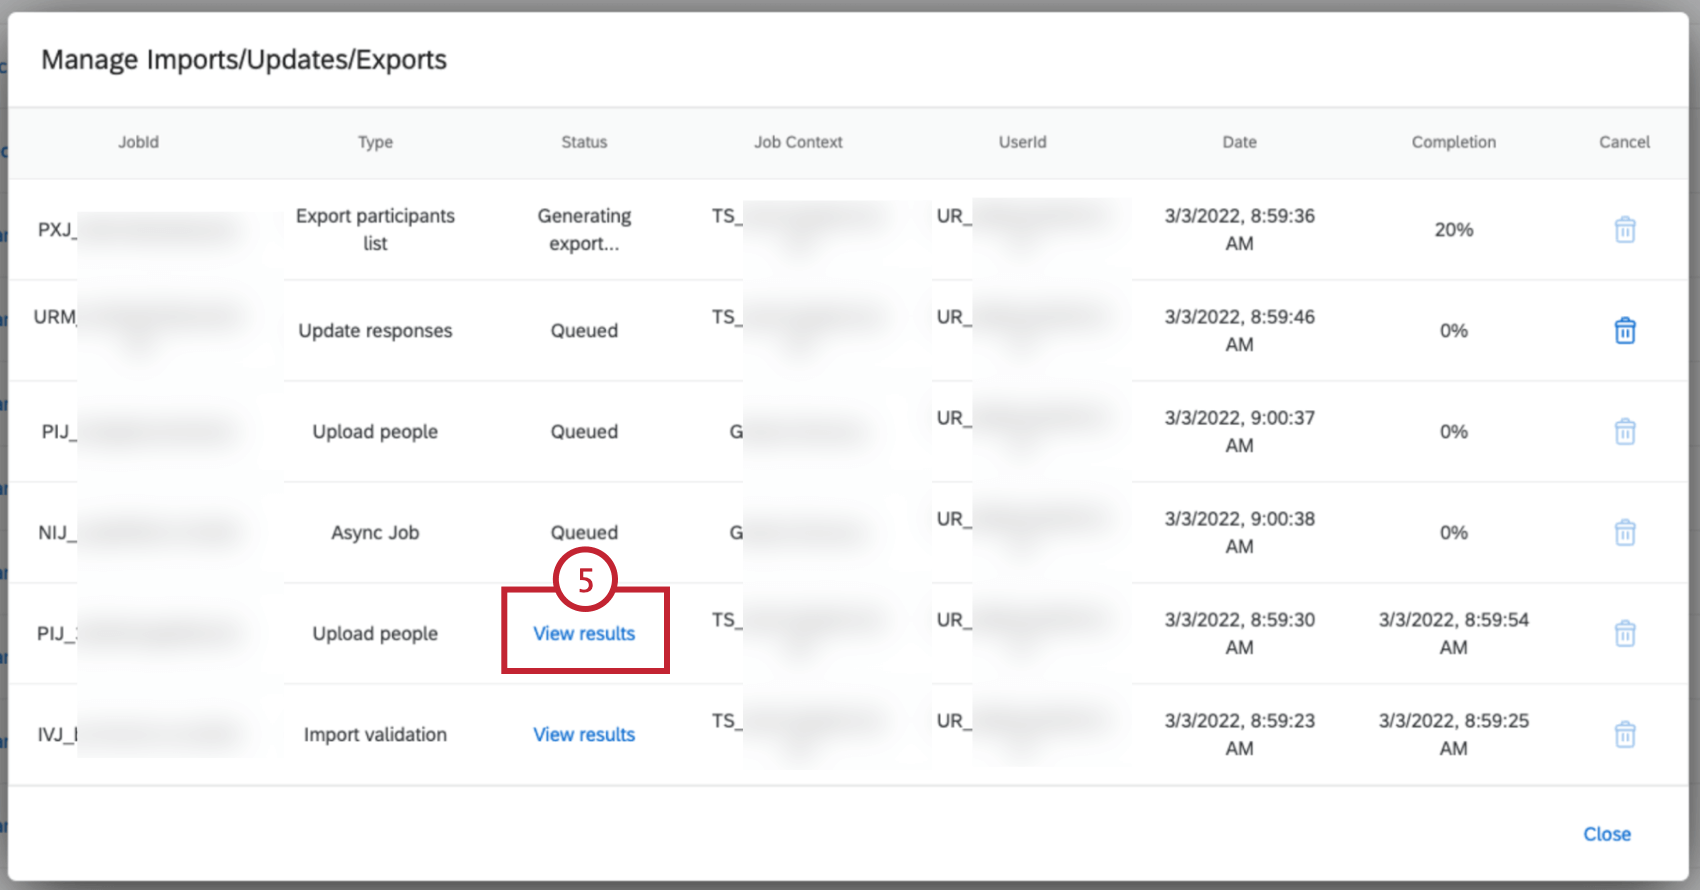The image size is (1700, 890).
Task: Click trash icon for completed Upload people job
Action: (1625, 634)
